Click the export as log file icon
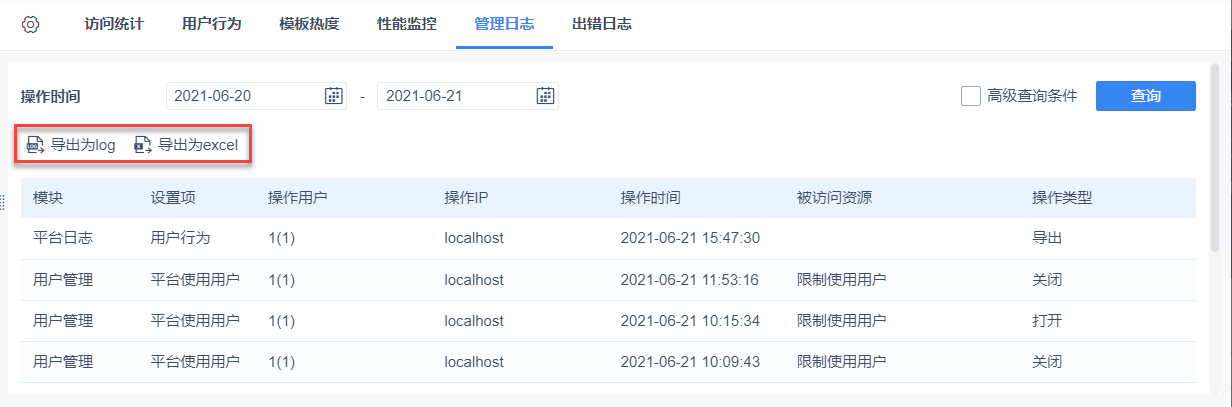Viewport: 1232px width, 407px height. (36, 145)
